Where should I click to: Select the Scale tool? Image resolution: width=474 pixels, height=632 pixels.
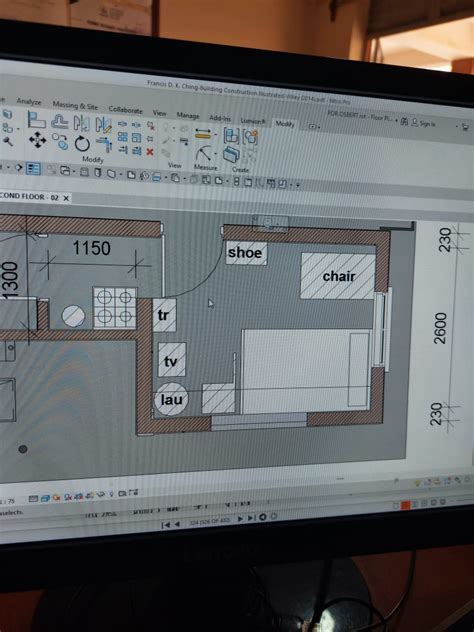tap(136, 137)
